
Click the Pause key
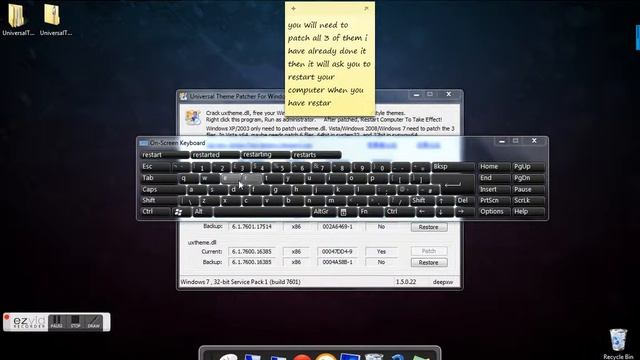click(x=528, y=189)
